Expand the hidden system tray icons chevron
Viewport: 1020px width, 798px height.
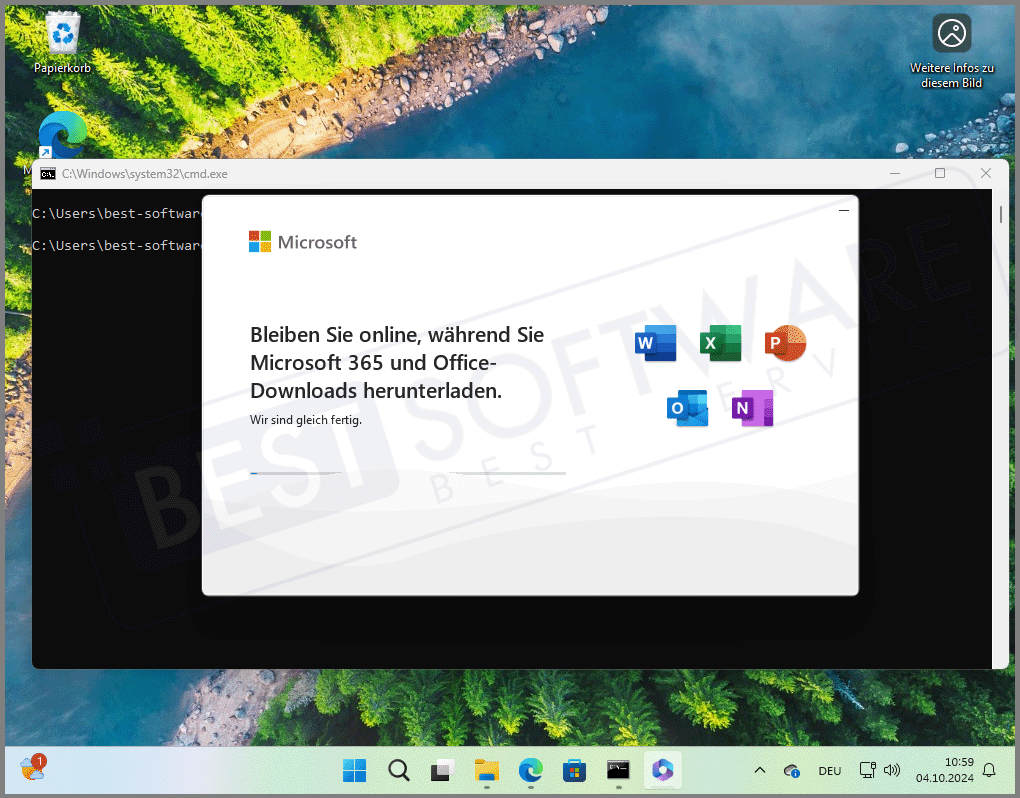[x=759, y=771]
